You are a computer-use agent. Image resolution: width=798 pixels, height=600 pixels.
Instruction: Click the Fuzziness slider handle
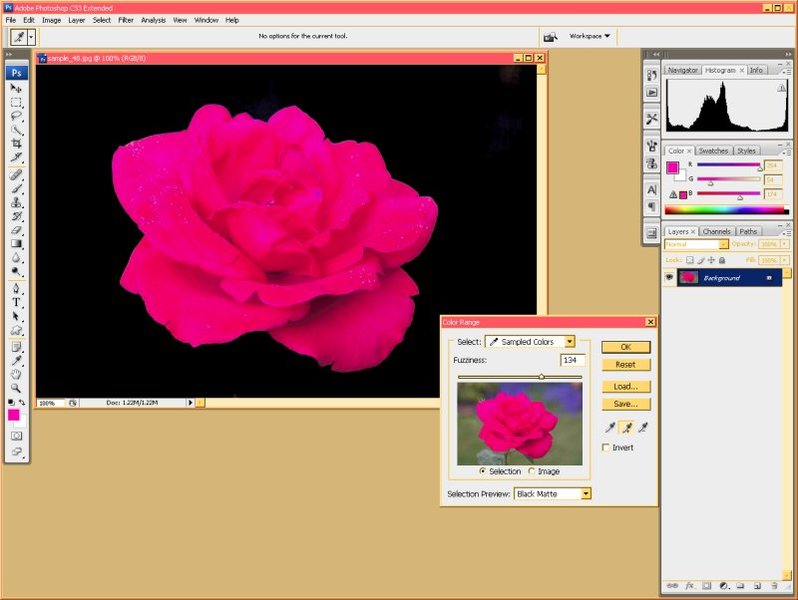coord(541,377)
